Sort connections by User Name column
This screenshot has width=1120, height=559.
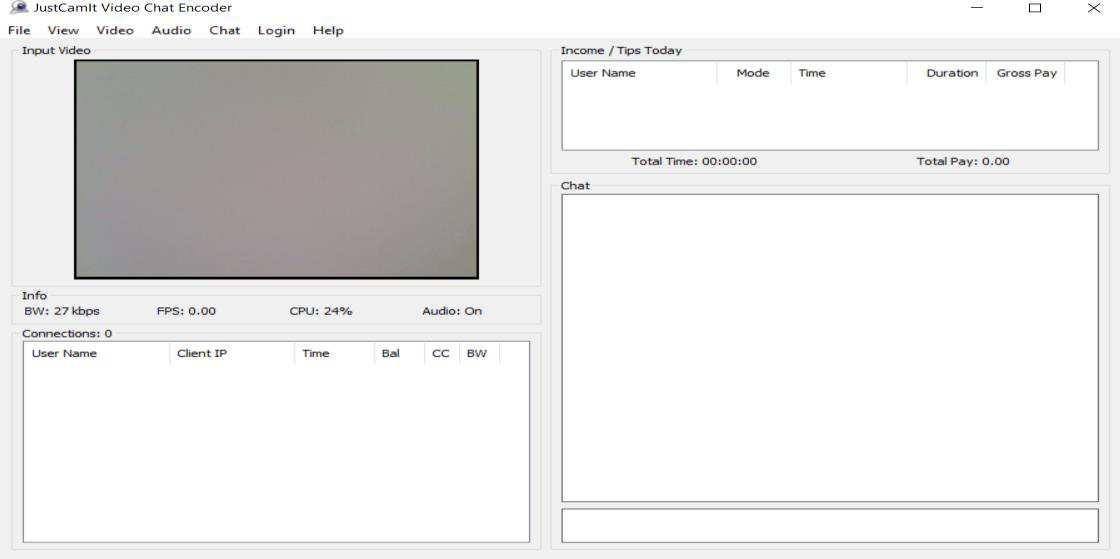96,353
